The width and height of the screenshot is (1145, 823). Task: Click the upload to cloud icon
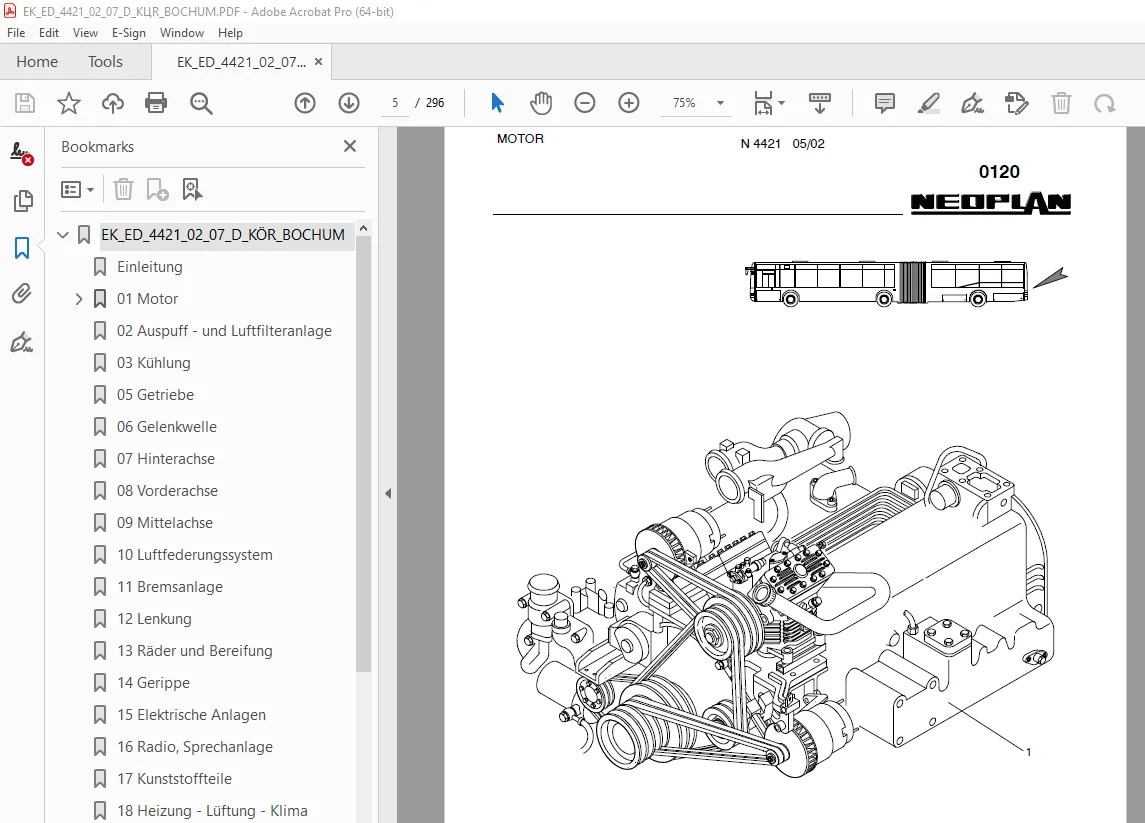pyautogui.click(x=112, y=103)
